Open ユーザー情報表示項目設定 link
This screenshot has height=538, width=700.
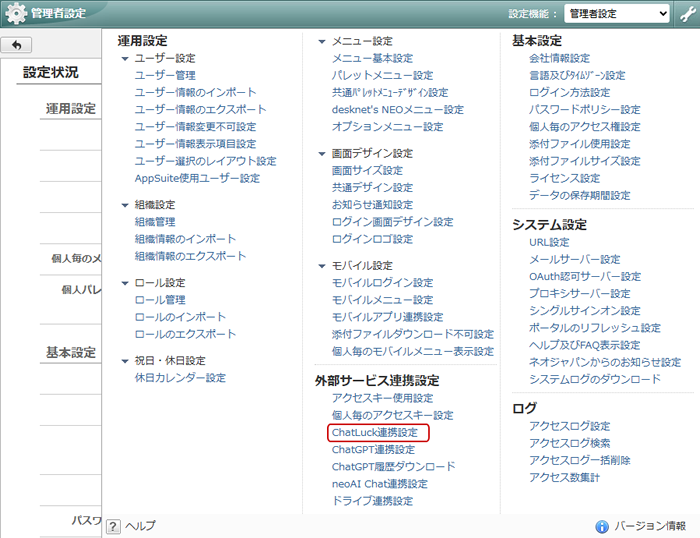click(x=196, y=144)
